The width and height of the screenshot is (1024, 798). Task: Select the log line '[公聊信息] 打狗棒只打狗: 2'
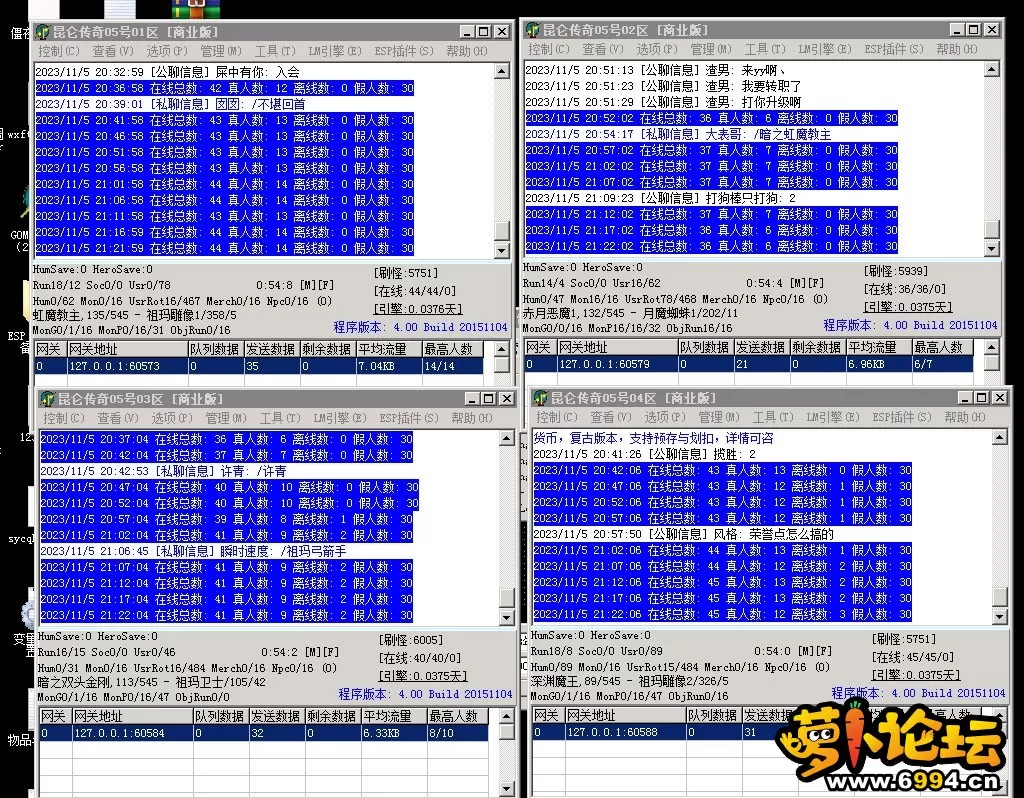click(660, 198)
